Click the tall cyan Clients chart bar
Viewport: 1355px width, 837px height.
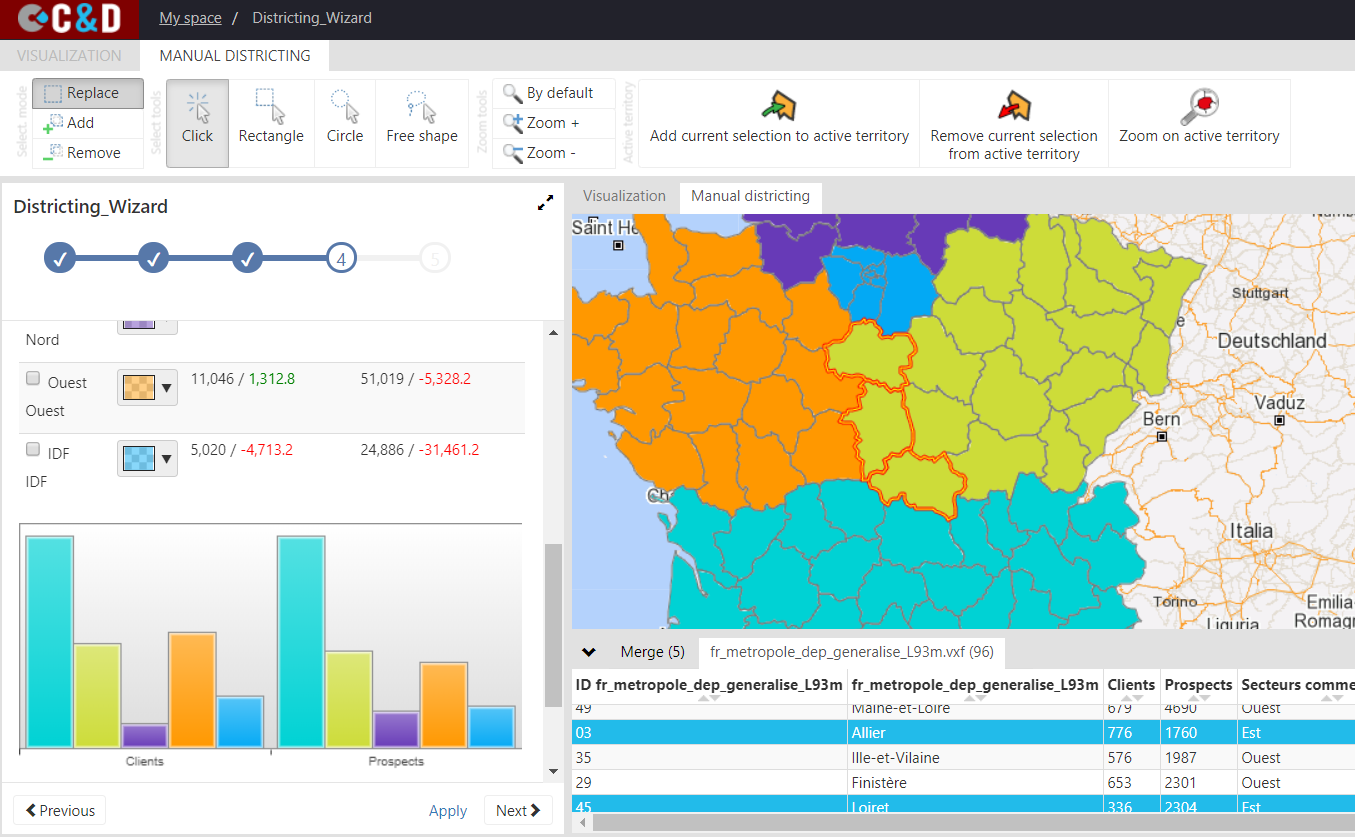[x=50, y=642]
